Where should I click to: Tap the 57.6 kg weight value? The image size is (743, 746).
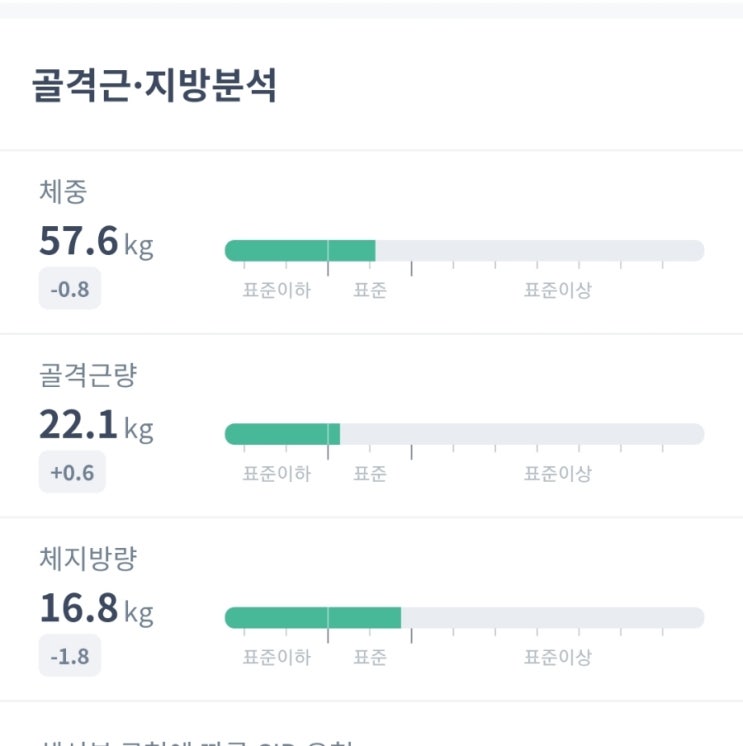pos(96,241)
